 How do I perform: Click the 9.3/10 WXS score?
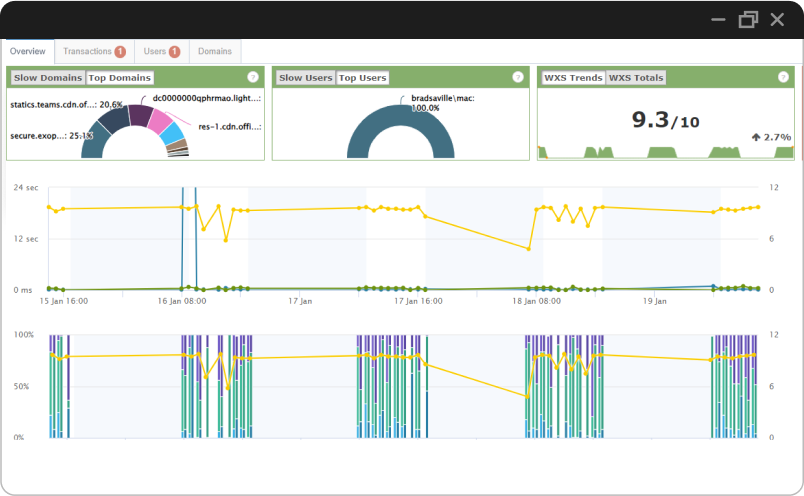click(665, 120)
